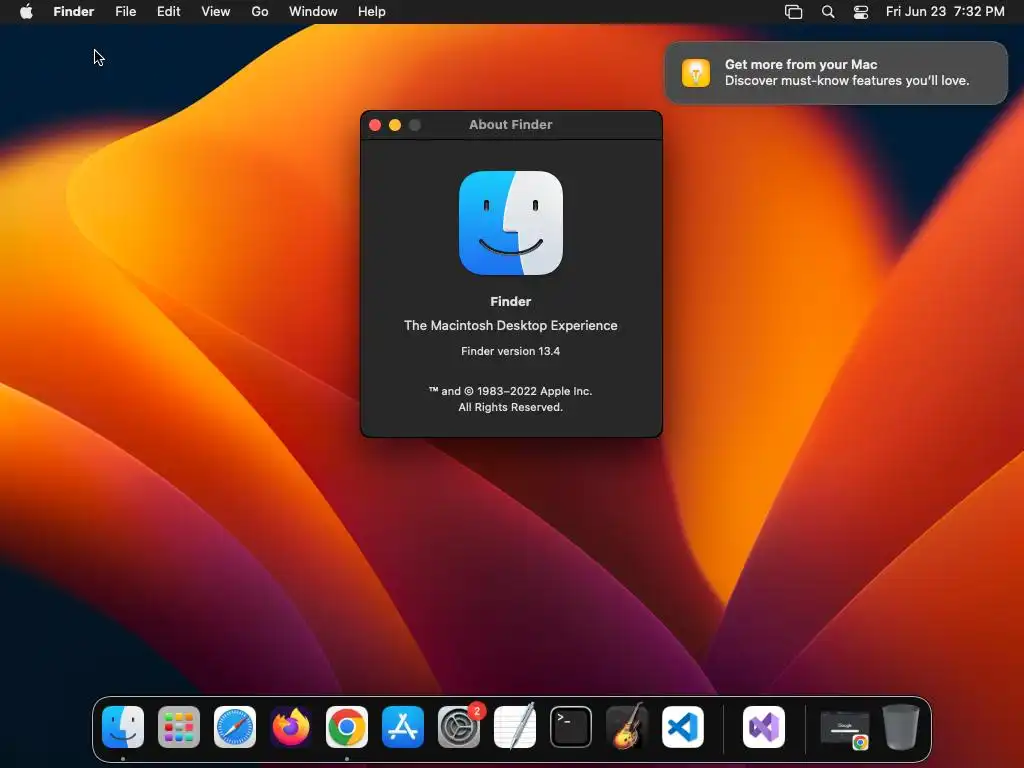
Task: Open the Finder menu
Action: (74, 12)
